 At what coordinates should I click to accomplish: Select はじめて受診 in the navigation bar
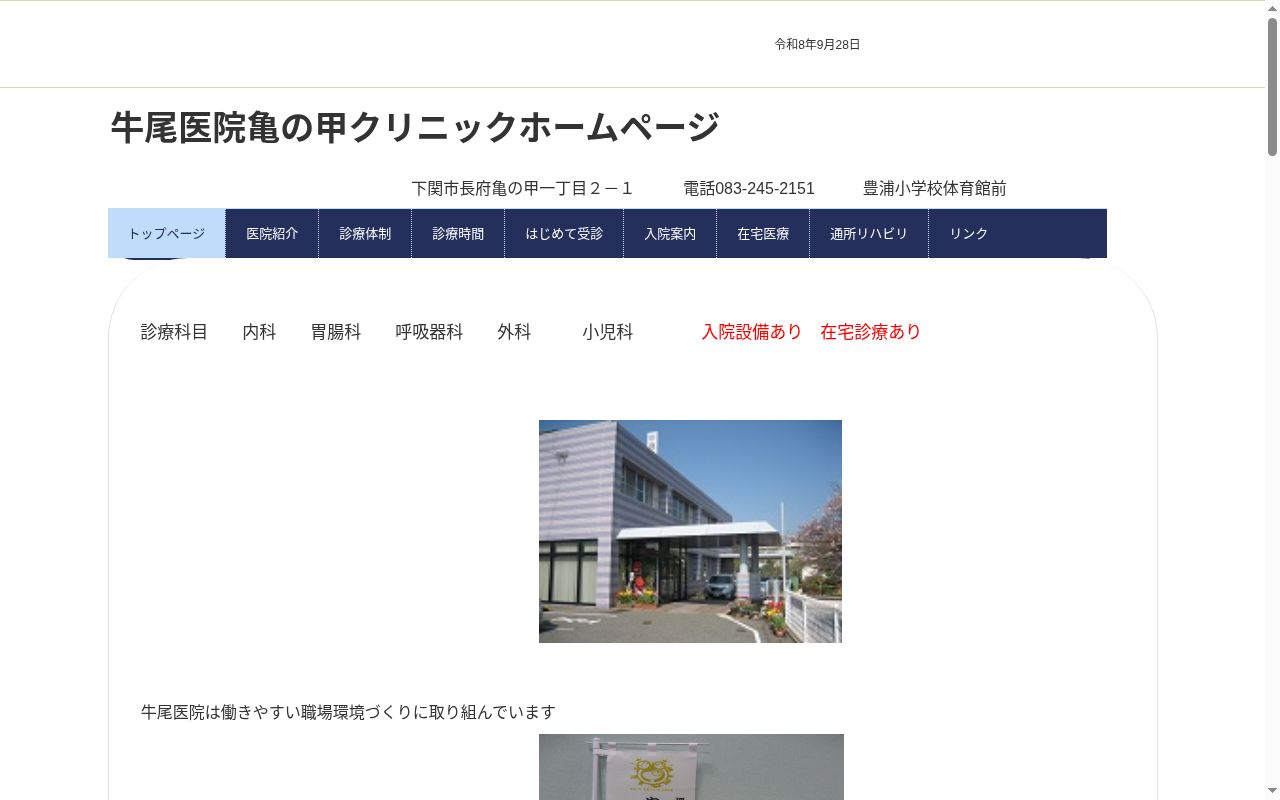point(564,233)
